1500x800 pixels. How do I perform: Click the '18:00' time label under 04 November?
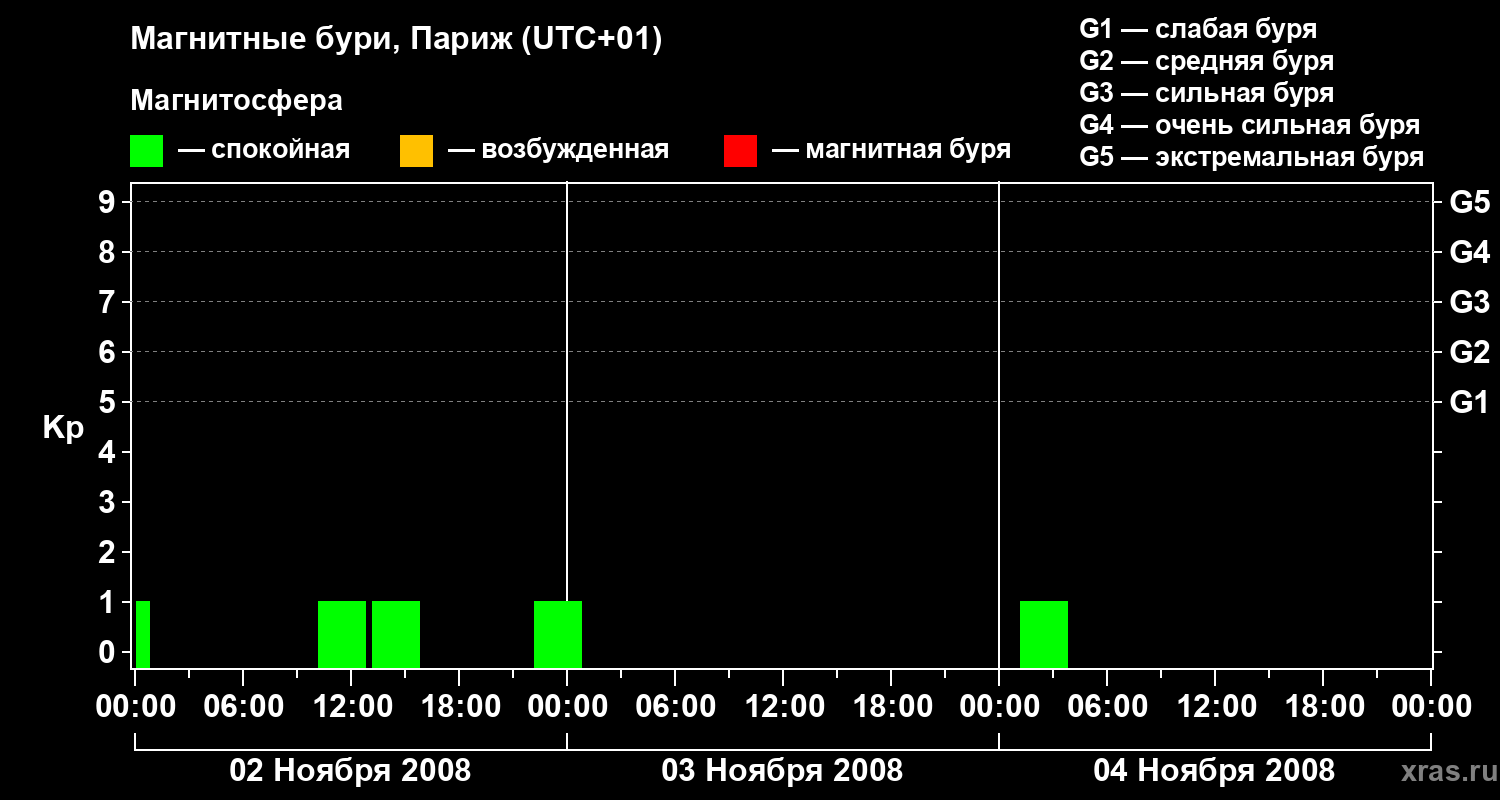tap(1323, 707)
